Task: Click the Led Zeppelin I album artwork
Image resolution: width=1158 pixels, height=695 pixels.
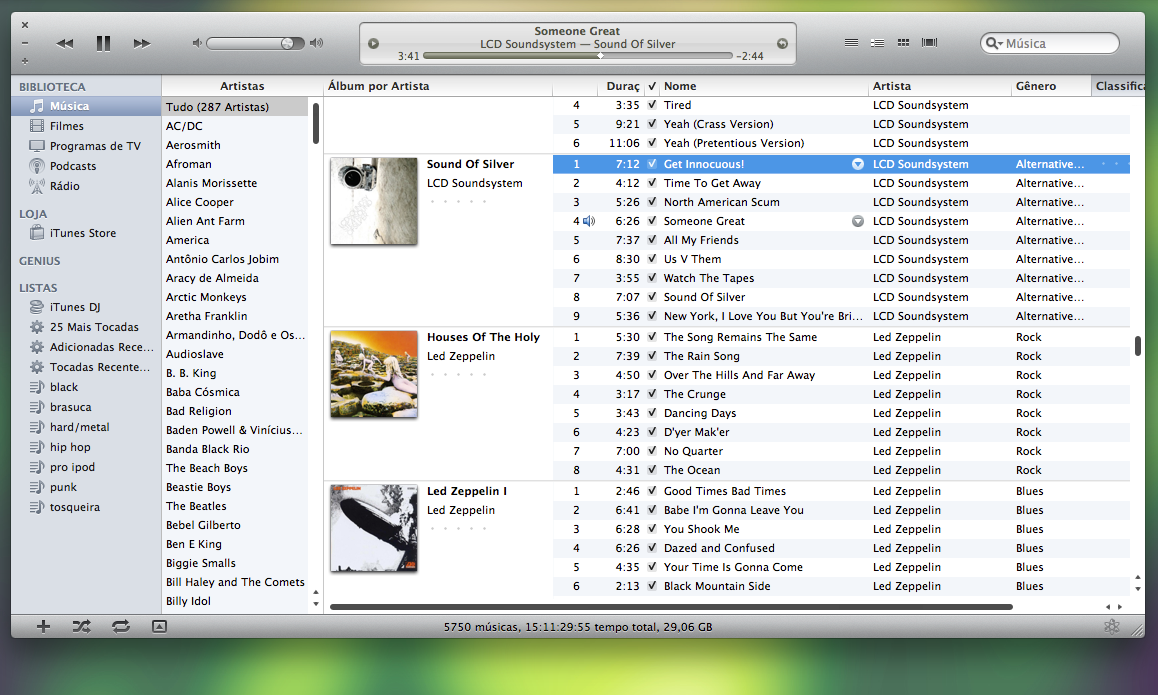Action: pyautogui.click(x=374, y=528)
